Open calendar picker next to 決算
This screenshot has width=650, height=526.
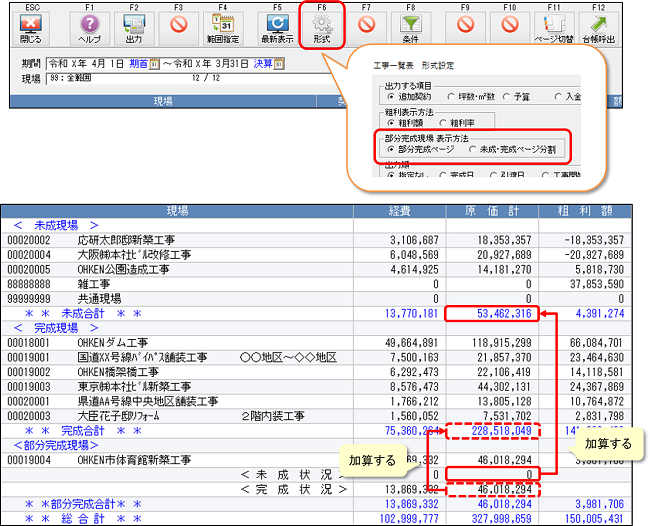point(279,63)
